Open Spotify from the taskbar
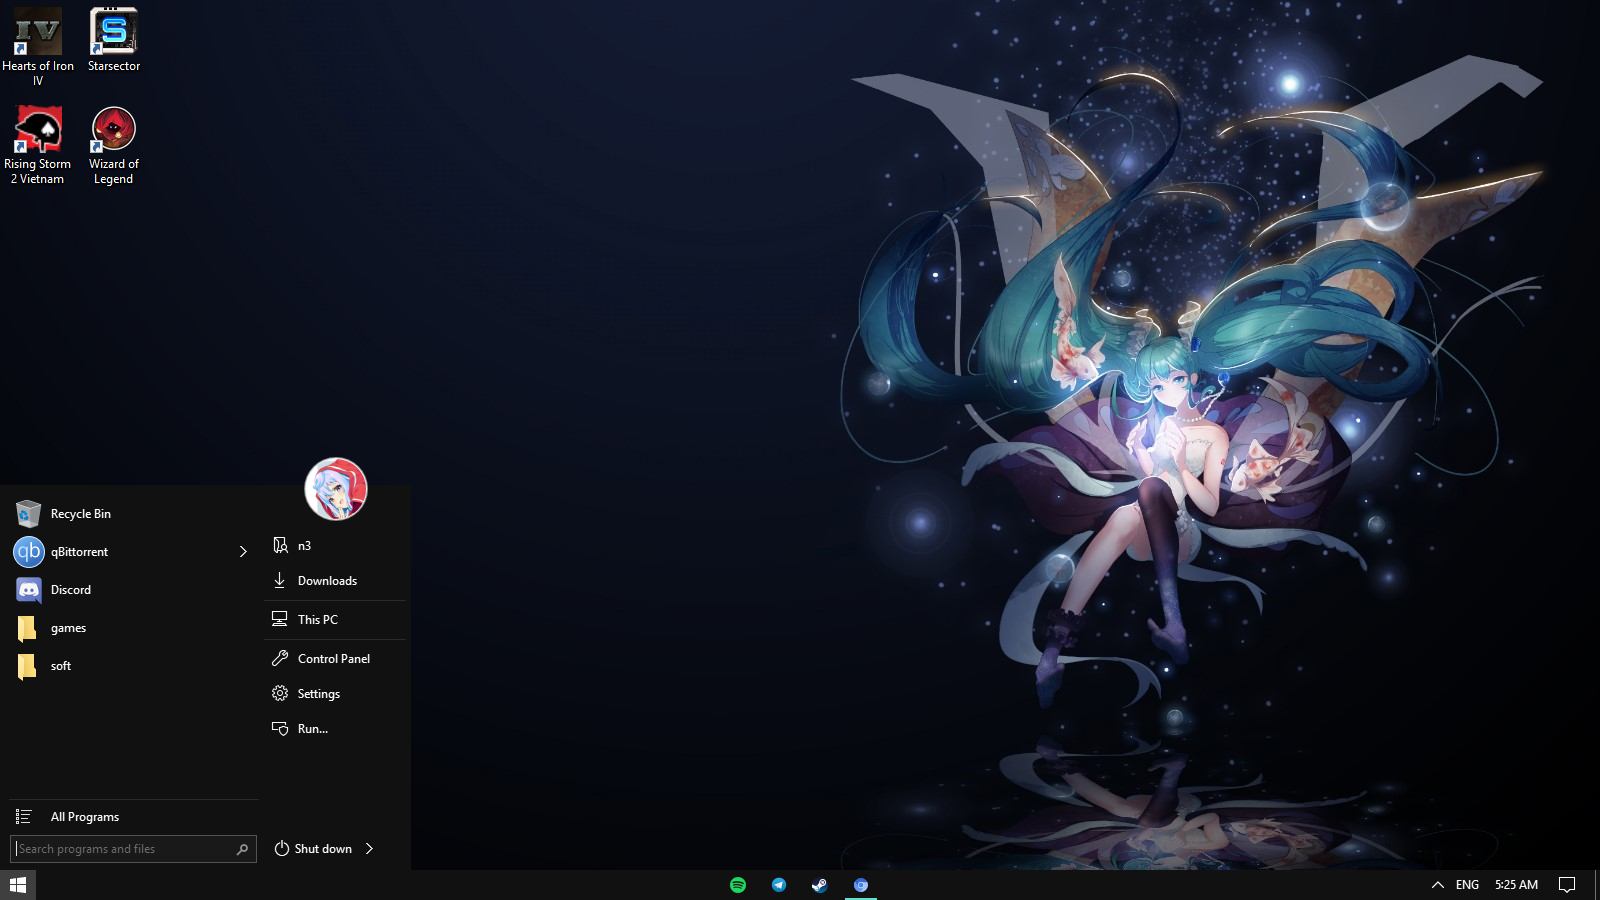 click(738, 885)
